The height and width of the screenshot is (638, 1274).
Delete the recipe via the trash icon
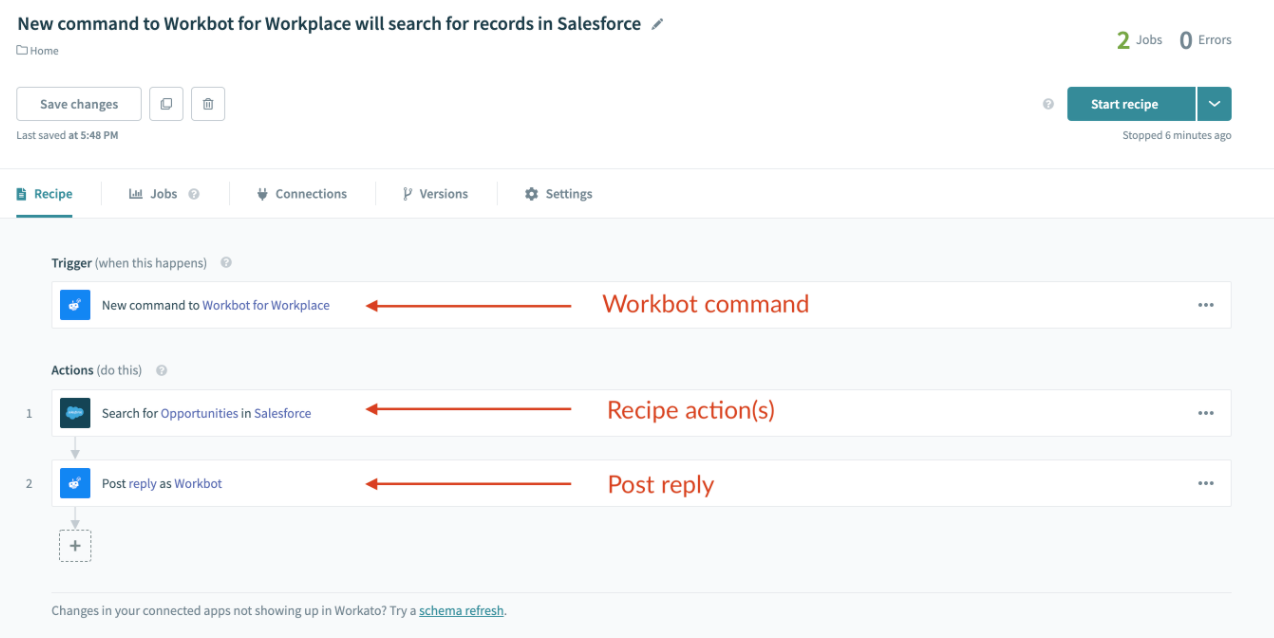208,103
